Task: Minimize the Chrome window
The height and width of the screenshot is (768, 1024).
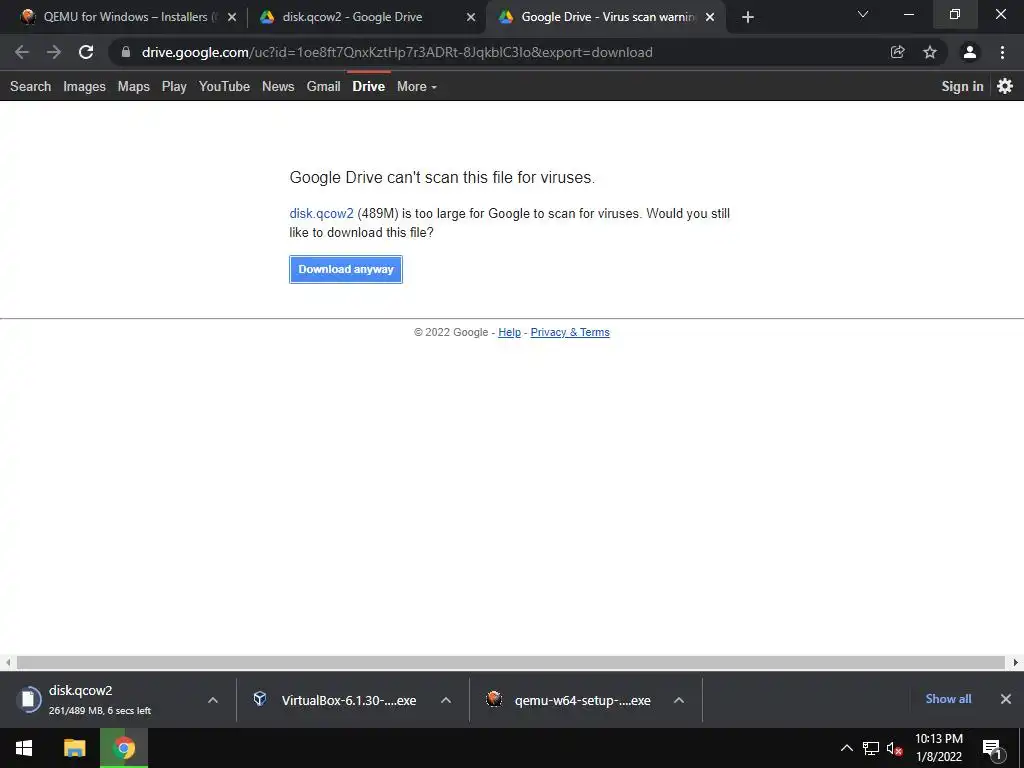Action: tap(908, 14)
